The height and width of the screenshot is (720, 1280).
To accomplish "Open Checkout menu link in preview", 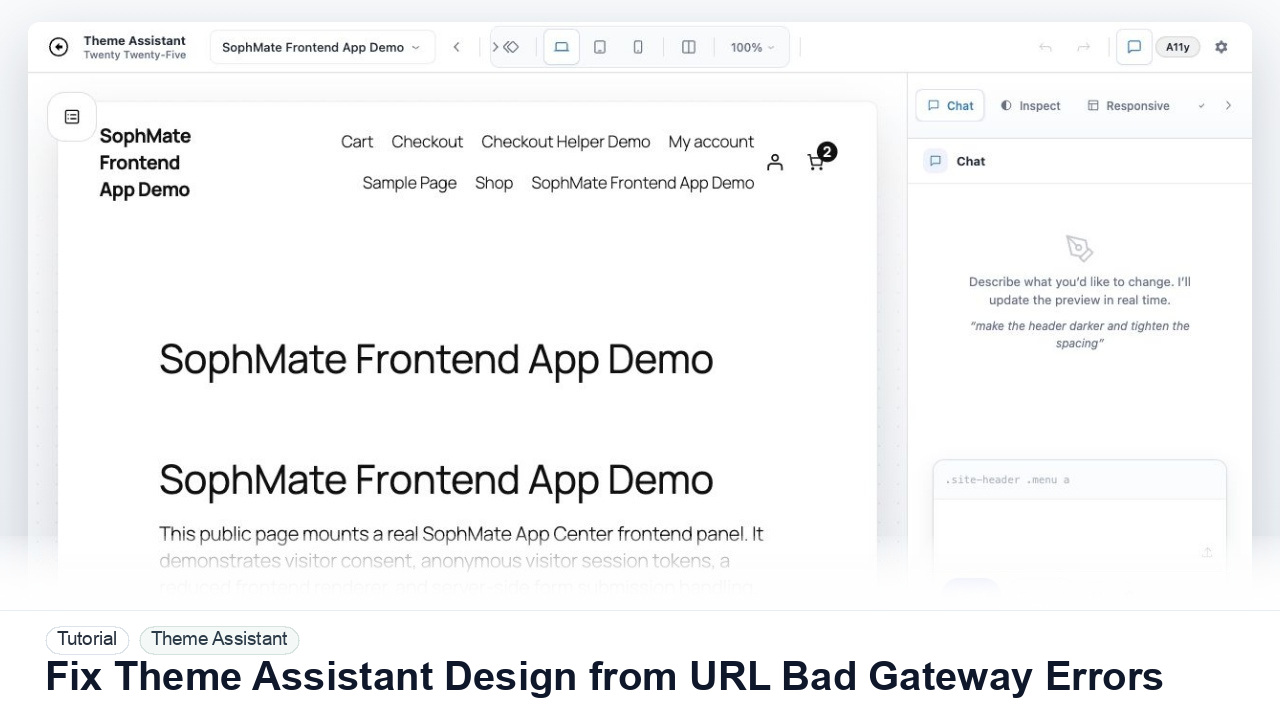I will tap(427, 142).
